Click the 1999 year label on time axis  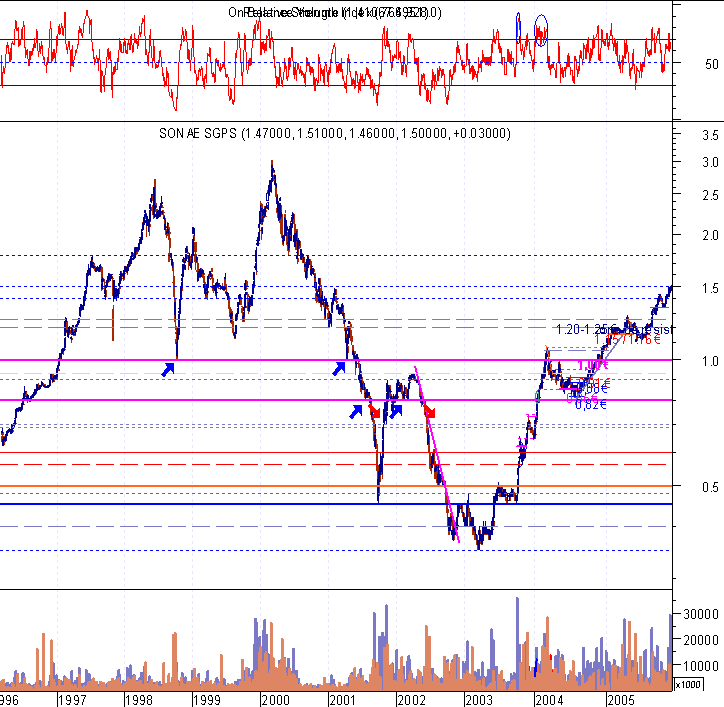click(x=207, y=700)
